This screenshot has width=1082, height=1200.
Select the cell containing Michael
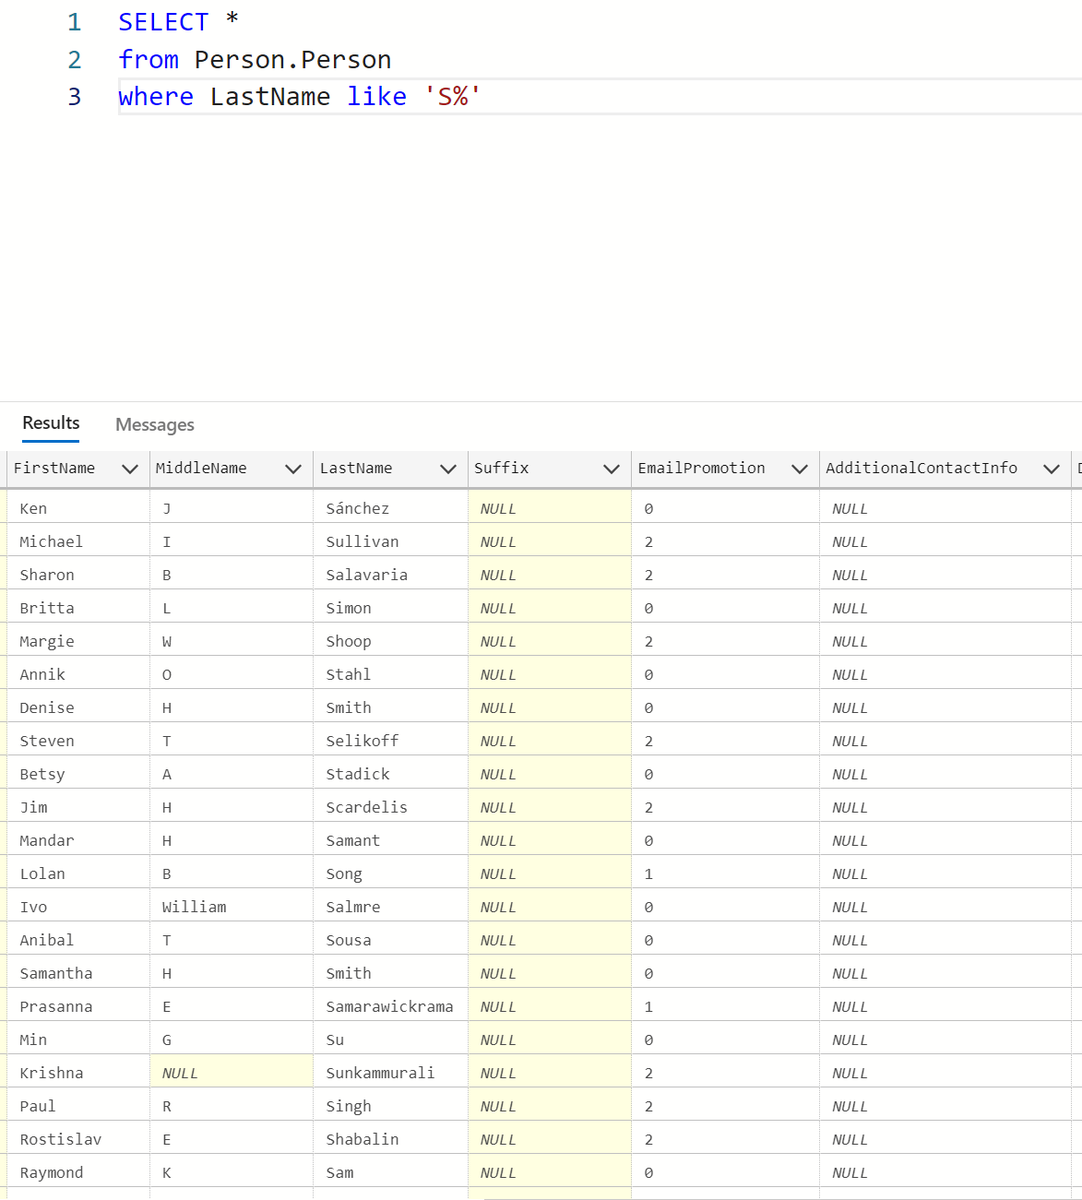point(78,541)
